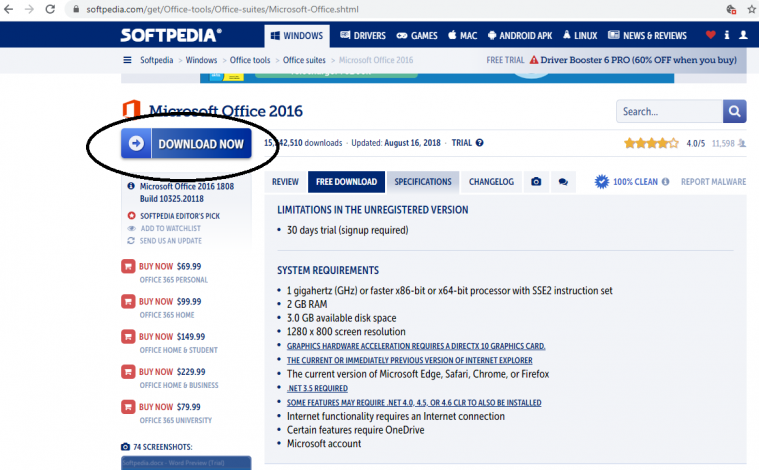The width and height of the screenshot is (759, 470).
Task: Click BUY NOW $229.99 link
Action: [172, 372]
